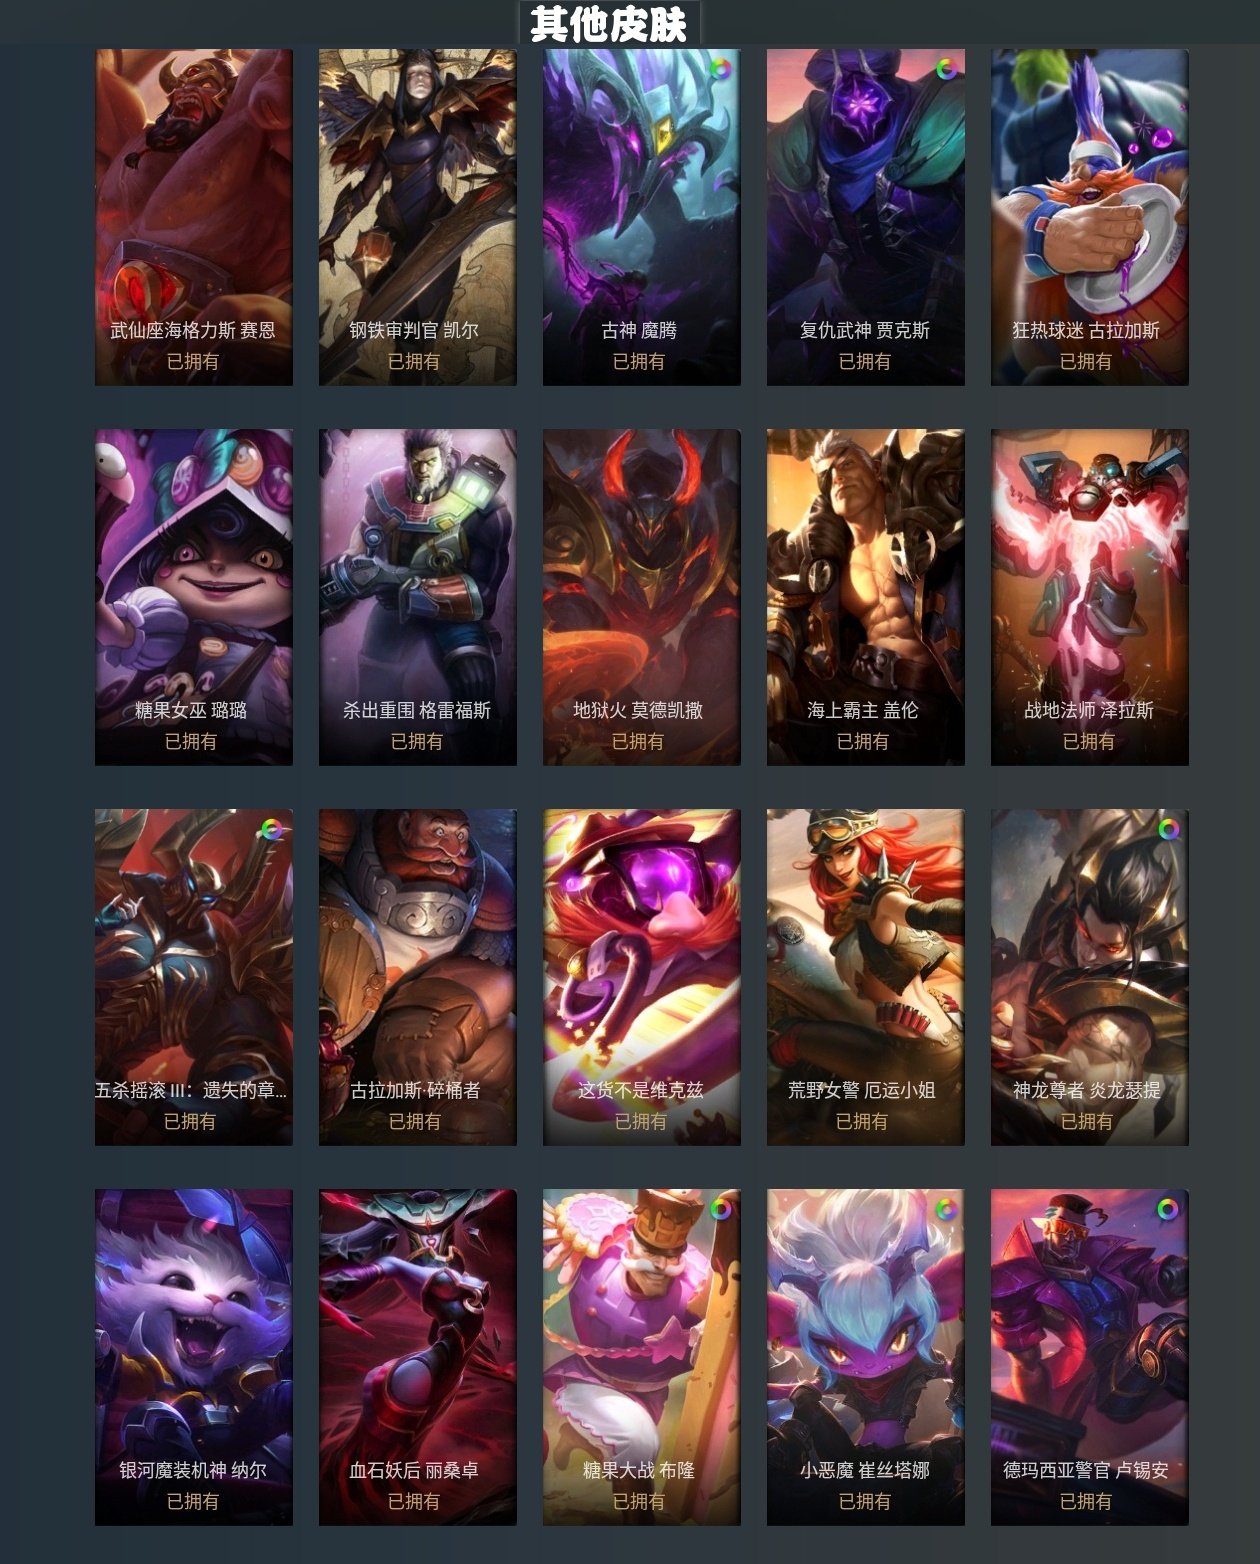This screenshot has width=1260, height=1564.
Task: Click chroma icon on 德玛西亚警官 卢锡安 card
Action: [1168, 1209]
